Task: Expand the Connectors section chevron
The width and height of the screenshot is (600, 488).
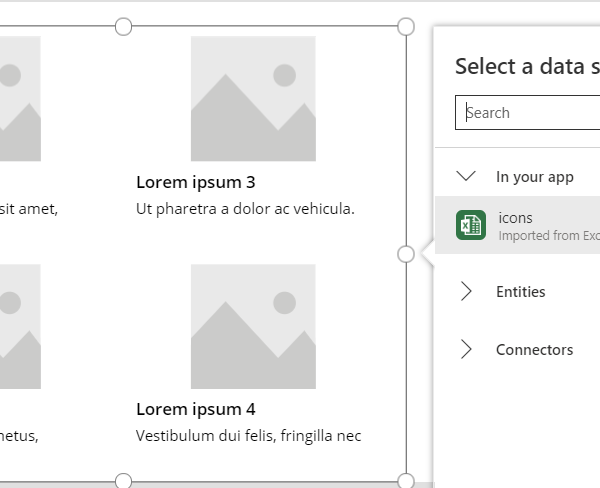Action: tap(466, 349)
